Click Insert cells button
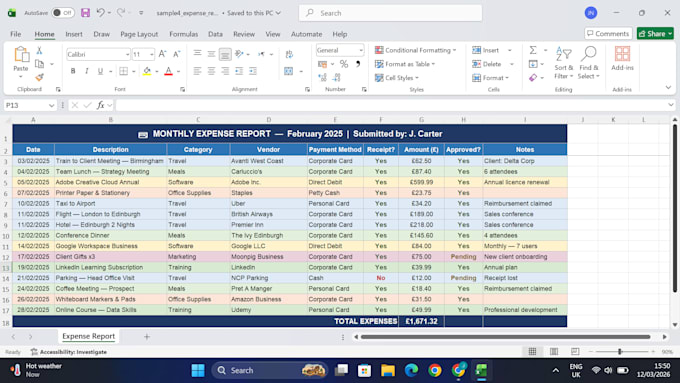680x383 pixels. [x=486, y=50]
